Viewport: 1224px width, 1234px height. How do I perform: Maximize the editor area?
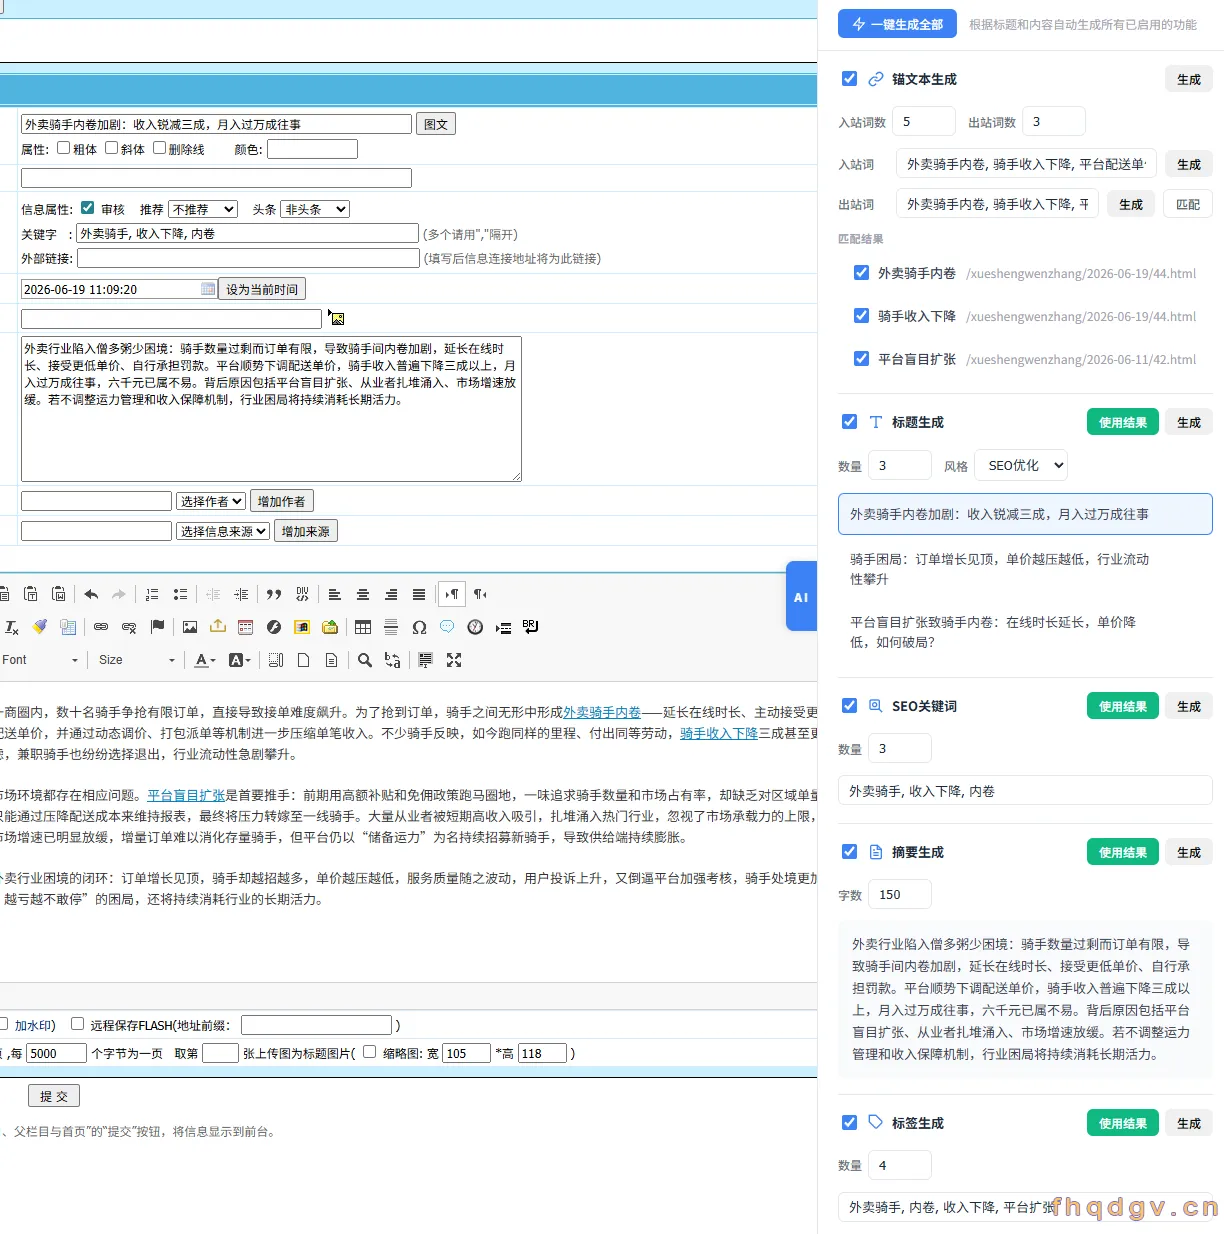click(454, 660)
